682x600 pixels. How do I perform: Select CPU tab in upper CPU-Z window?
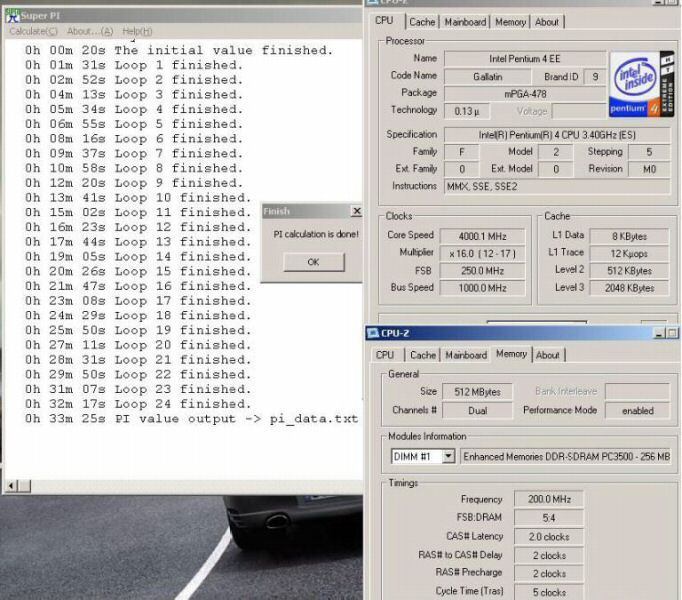(384, 21)
